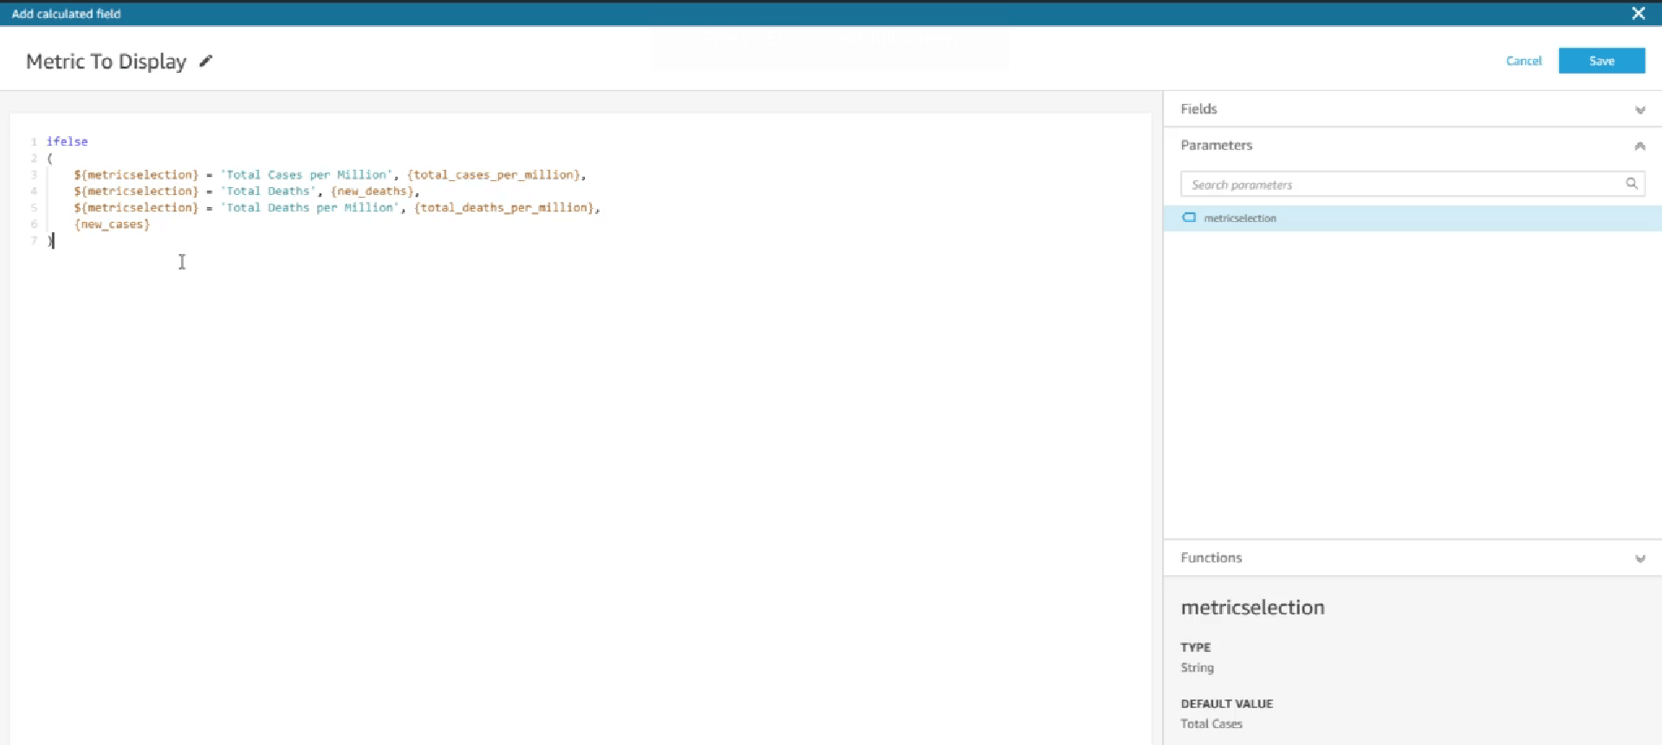Click the metricselection heading in details pane
Viewport: 1662px width, 745px height.
(x=1252, y=607)
